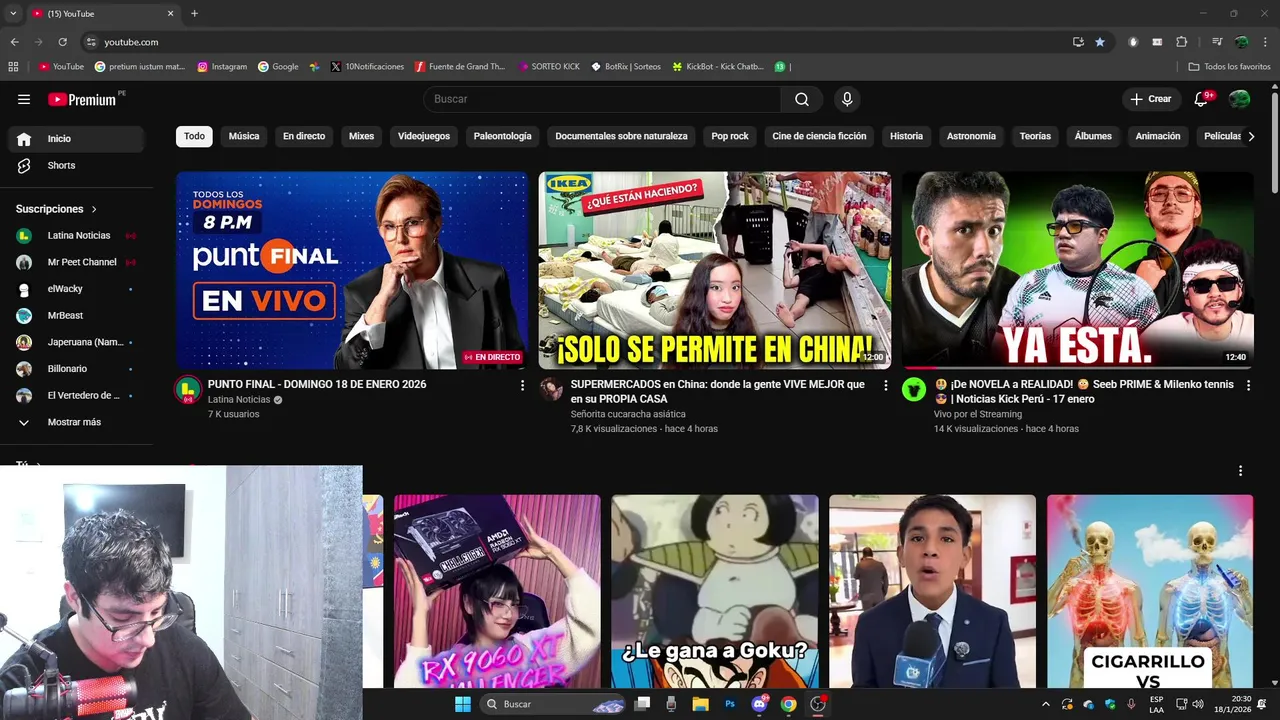
Task: Click the YouTube Premium logo
Action: 84,99
